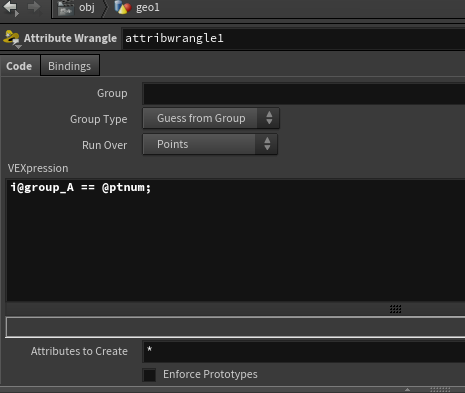Click the Group Type dropdown arrows

click(x=269, y=118)
